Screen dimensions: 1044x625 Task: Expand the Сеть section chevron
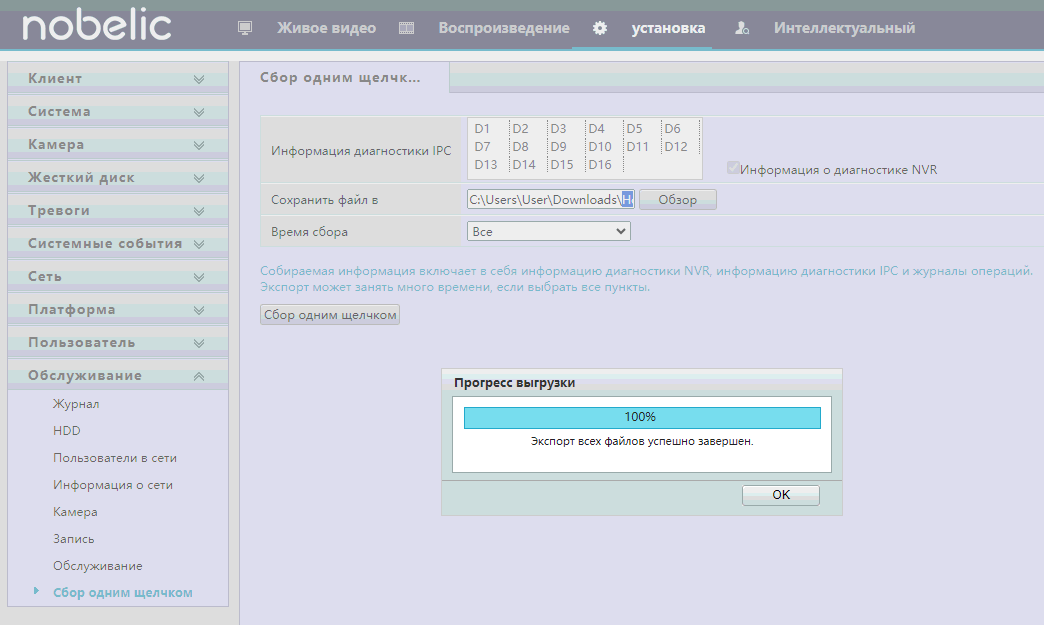[198, 277]
